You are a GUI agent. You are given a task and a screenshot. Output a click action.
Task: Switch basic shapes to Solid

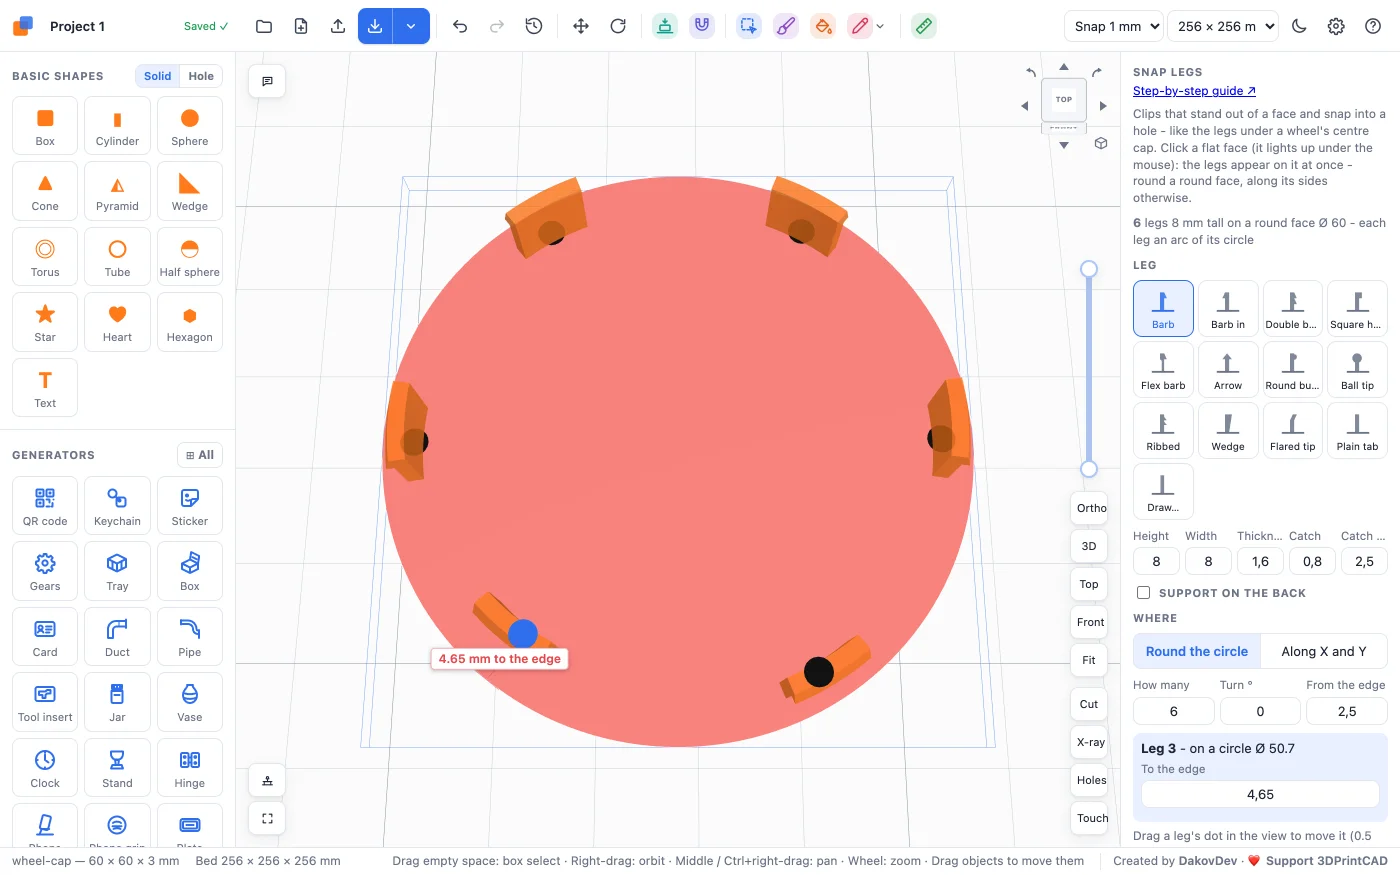(158, 76)
